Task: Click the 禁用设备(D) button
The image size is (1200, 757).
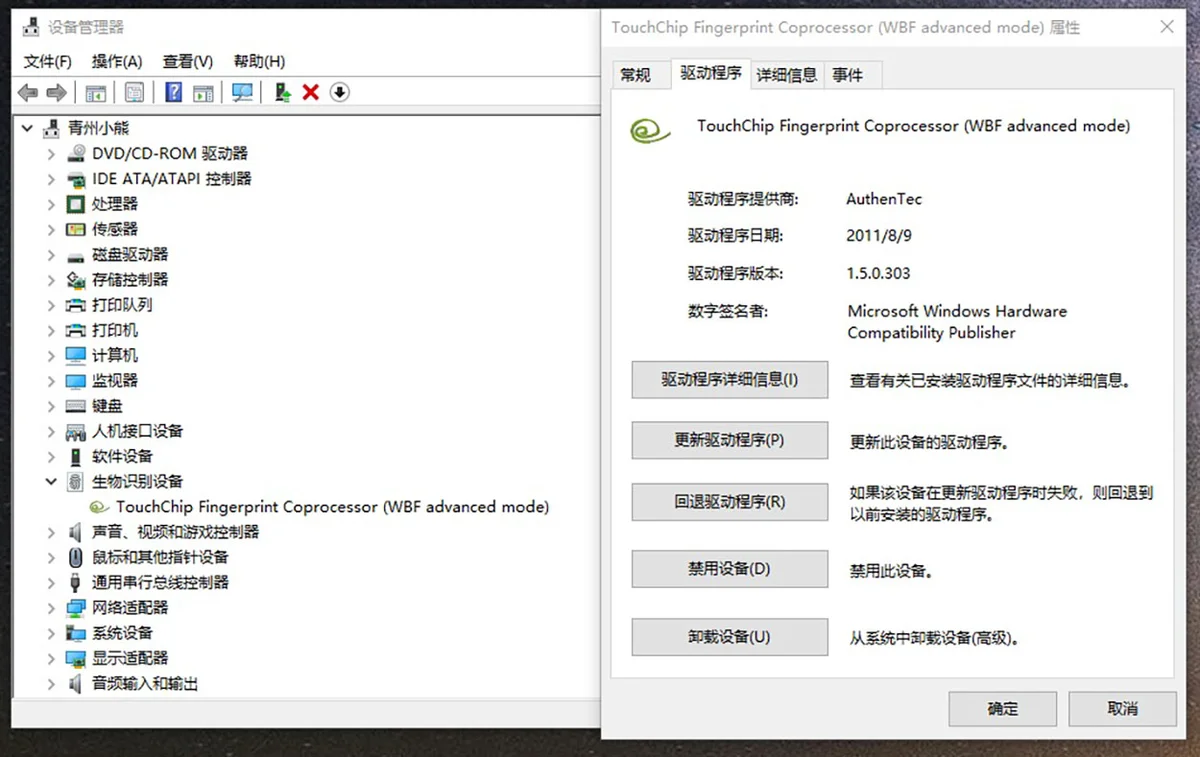Action: click(x=729, y=569)
